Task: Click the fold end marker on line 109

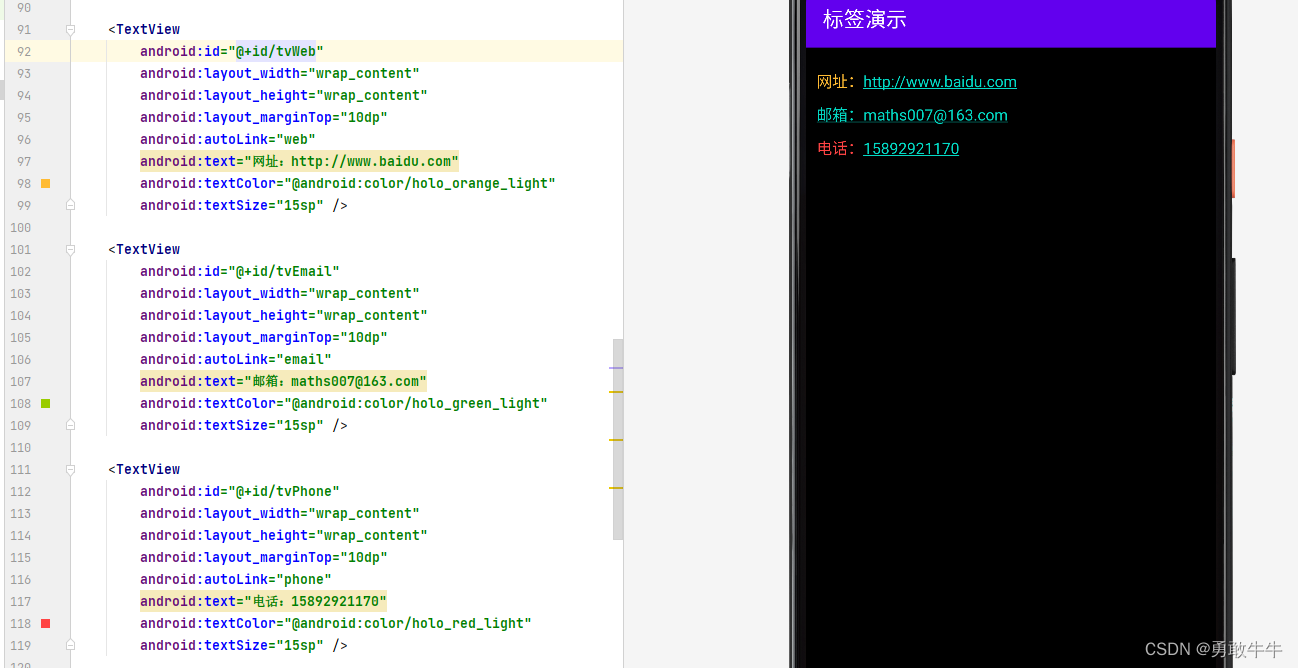Action: 70,425
